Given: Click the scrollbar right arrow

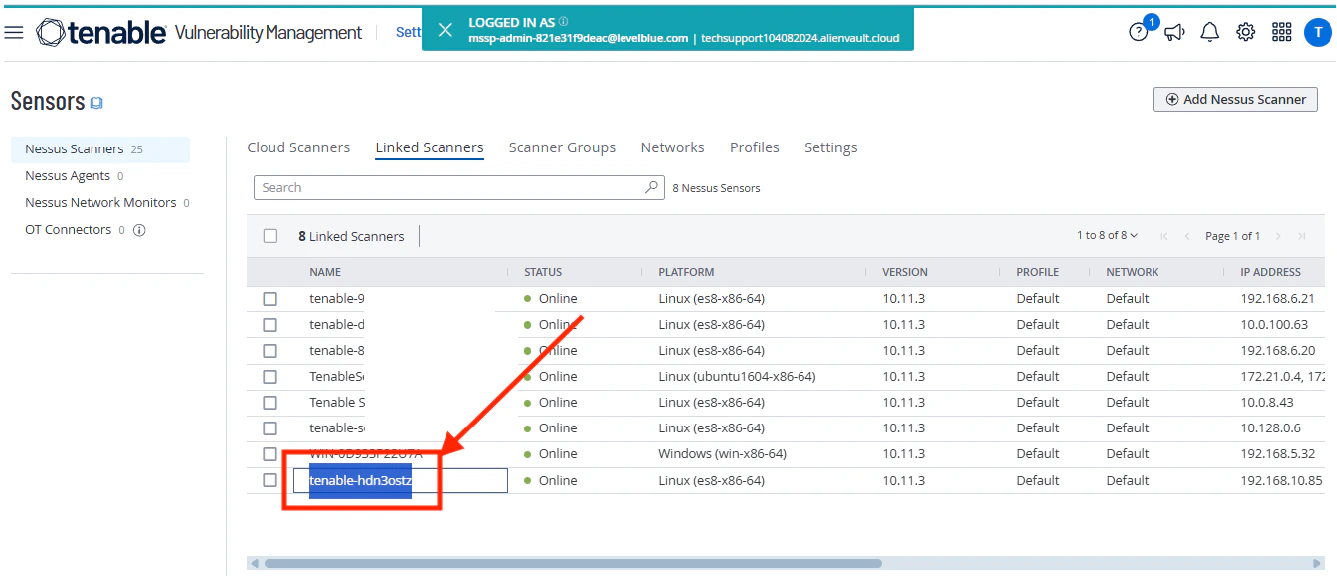Looking at the screenshot, I should tap(1318, 563).
